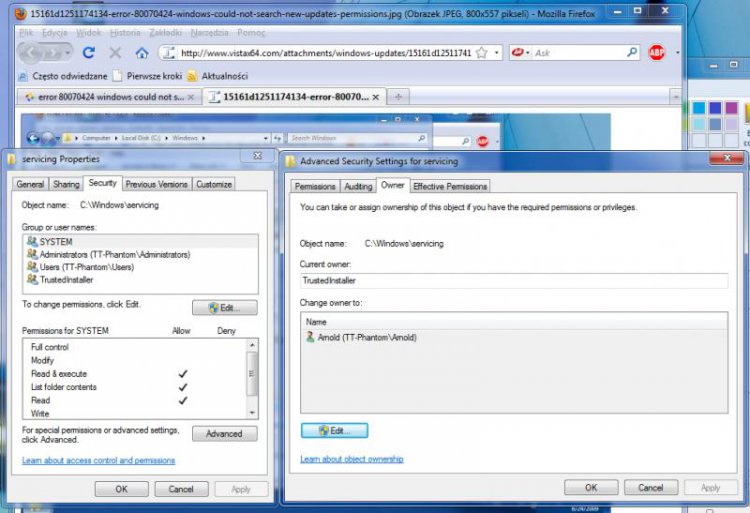Open the Aktualności feed bookmark

pyautogui.click(x=218, y=76)
